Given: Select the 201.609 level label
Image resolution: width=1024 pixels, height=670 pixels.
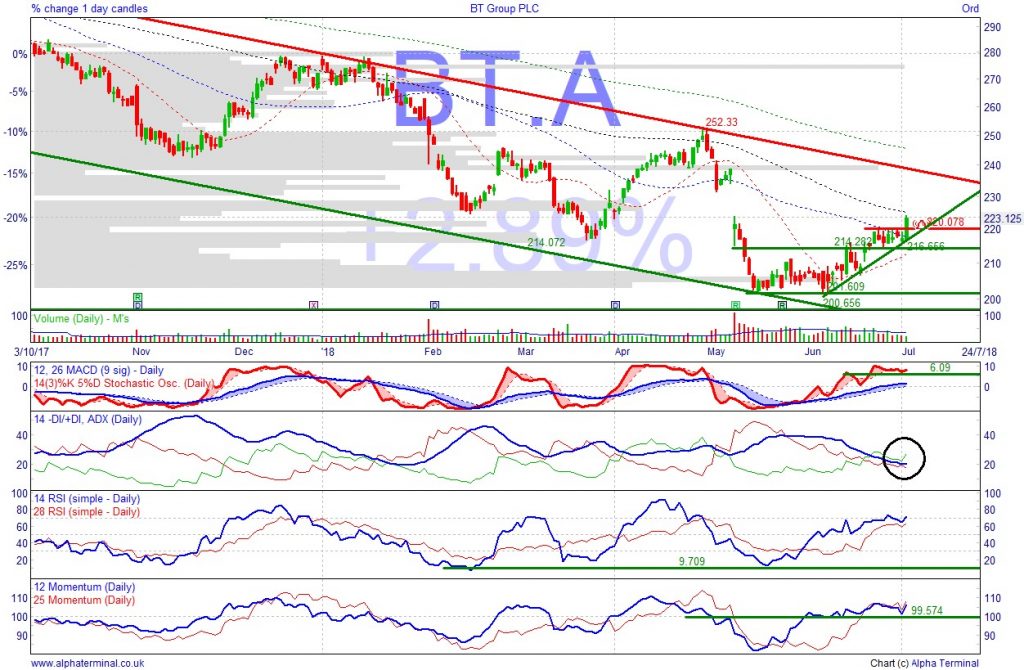Looking at the screenshot, I should coord(846,287).
